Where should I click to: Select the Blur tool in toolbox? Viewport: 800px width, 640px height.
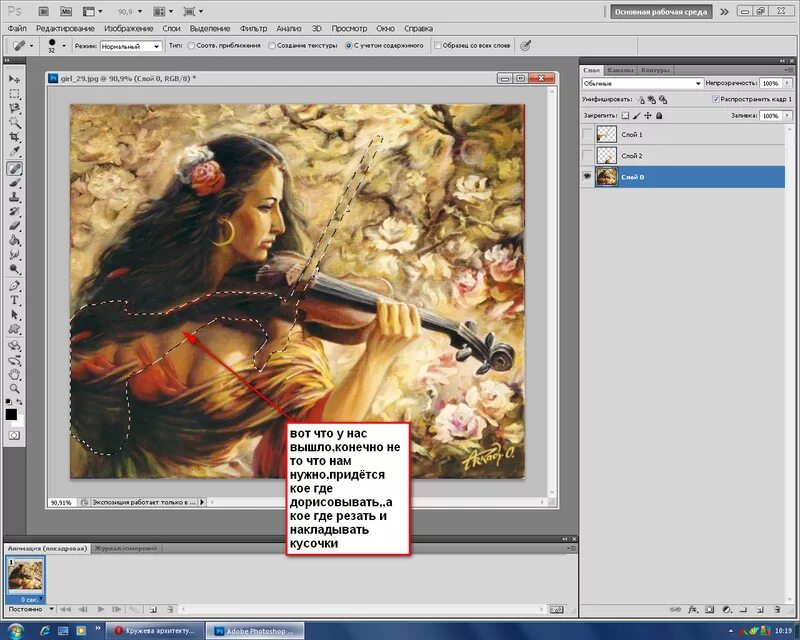(x=14, y=254)
